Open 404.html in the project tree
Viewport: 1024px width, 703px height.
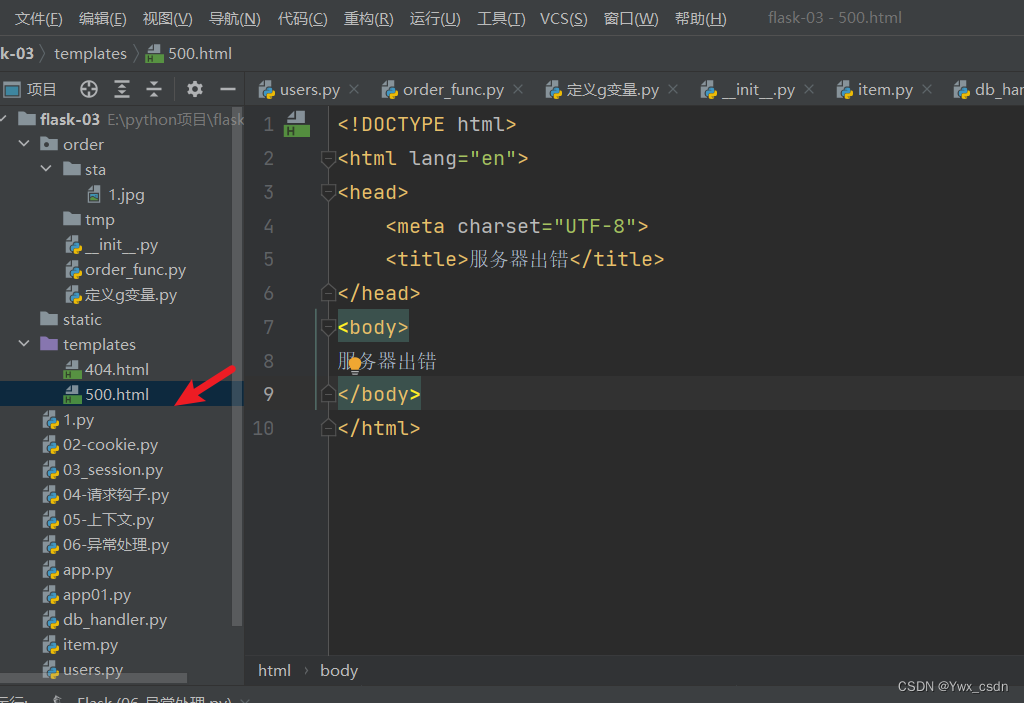click(x=116, y=369)
